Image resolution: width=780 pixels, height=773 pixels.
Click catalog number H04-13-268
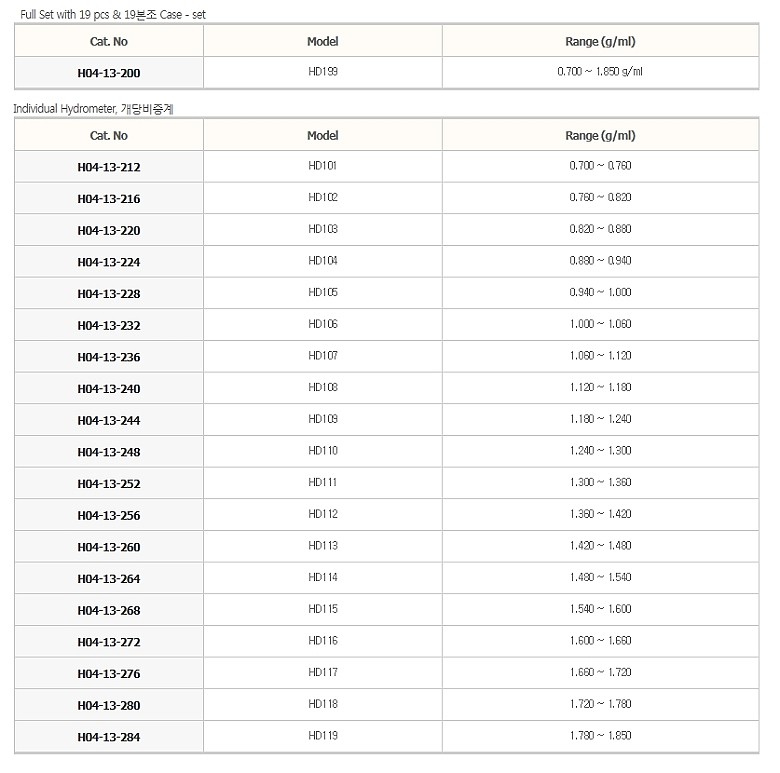tap(109, 611)
